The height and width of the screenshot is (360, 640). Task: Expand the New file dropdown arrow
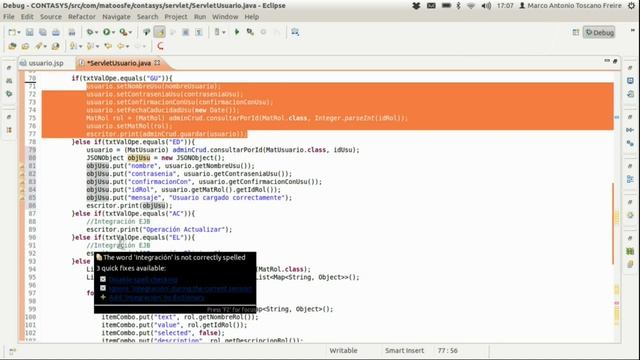click(x=19, y=33)
